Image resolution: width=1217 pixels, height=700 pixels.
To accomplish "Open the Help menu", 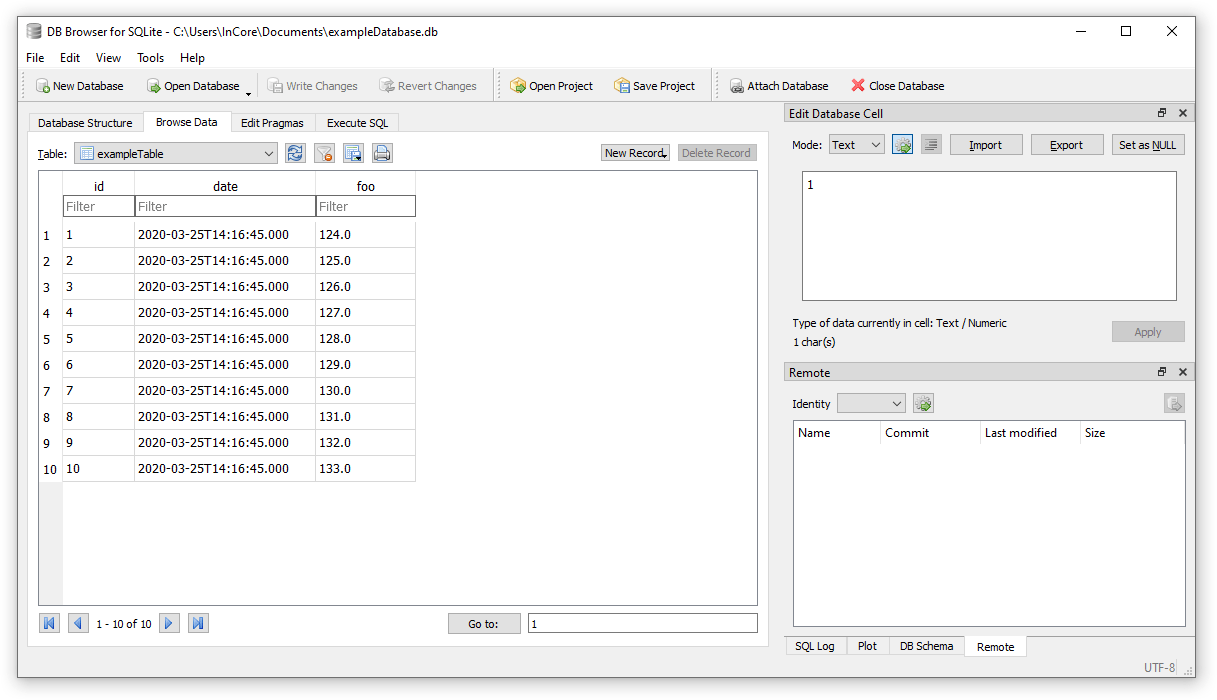I will point(192,58).
